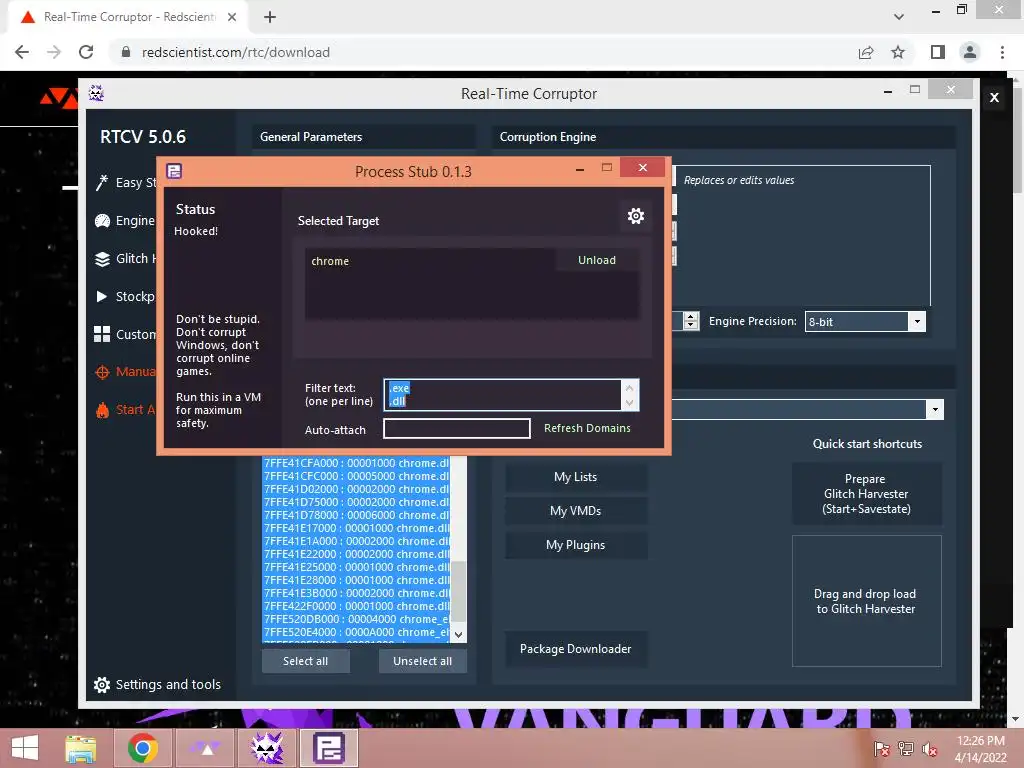Viewport: 1024px width, 768px height.
Task: Select the Real-Time Corruptor browser tab
Action: pos(129,17)
